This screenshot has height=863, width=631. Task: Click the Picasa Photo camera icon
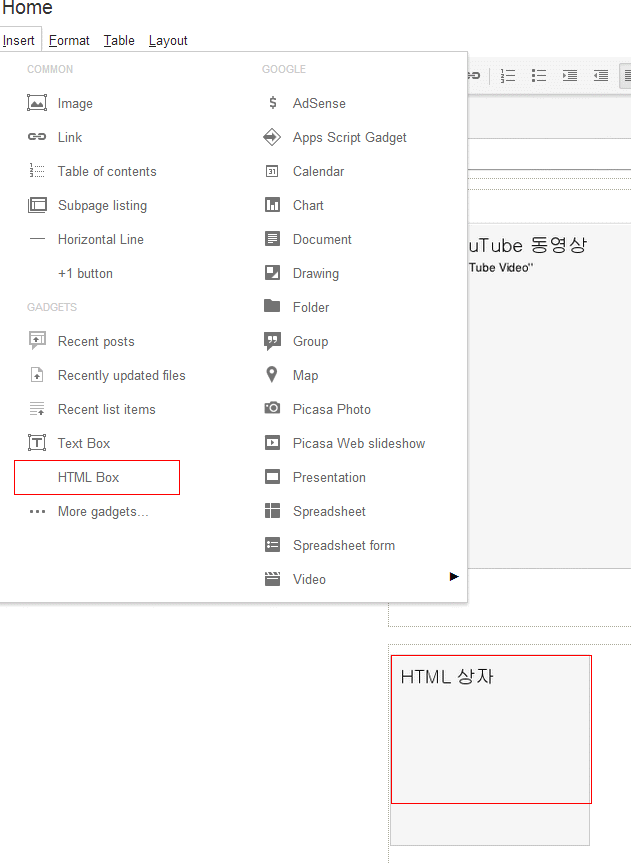[272, 408]
